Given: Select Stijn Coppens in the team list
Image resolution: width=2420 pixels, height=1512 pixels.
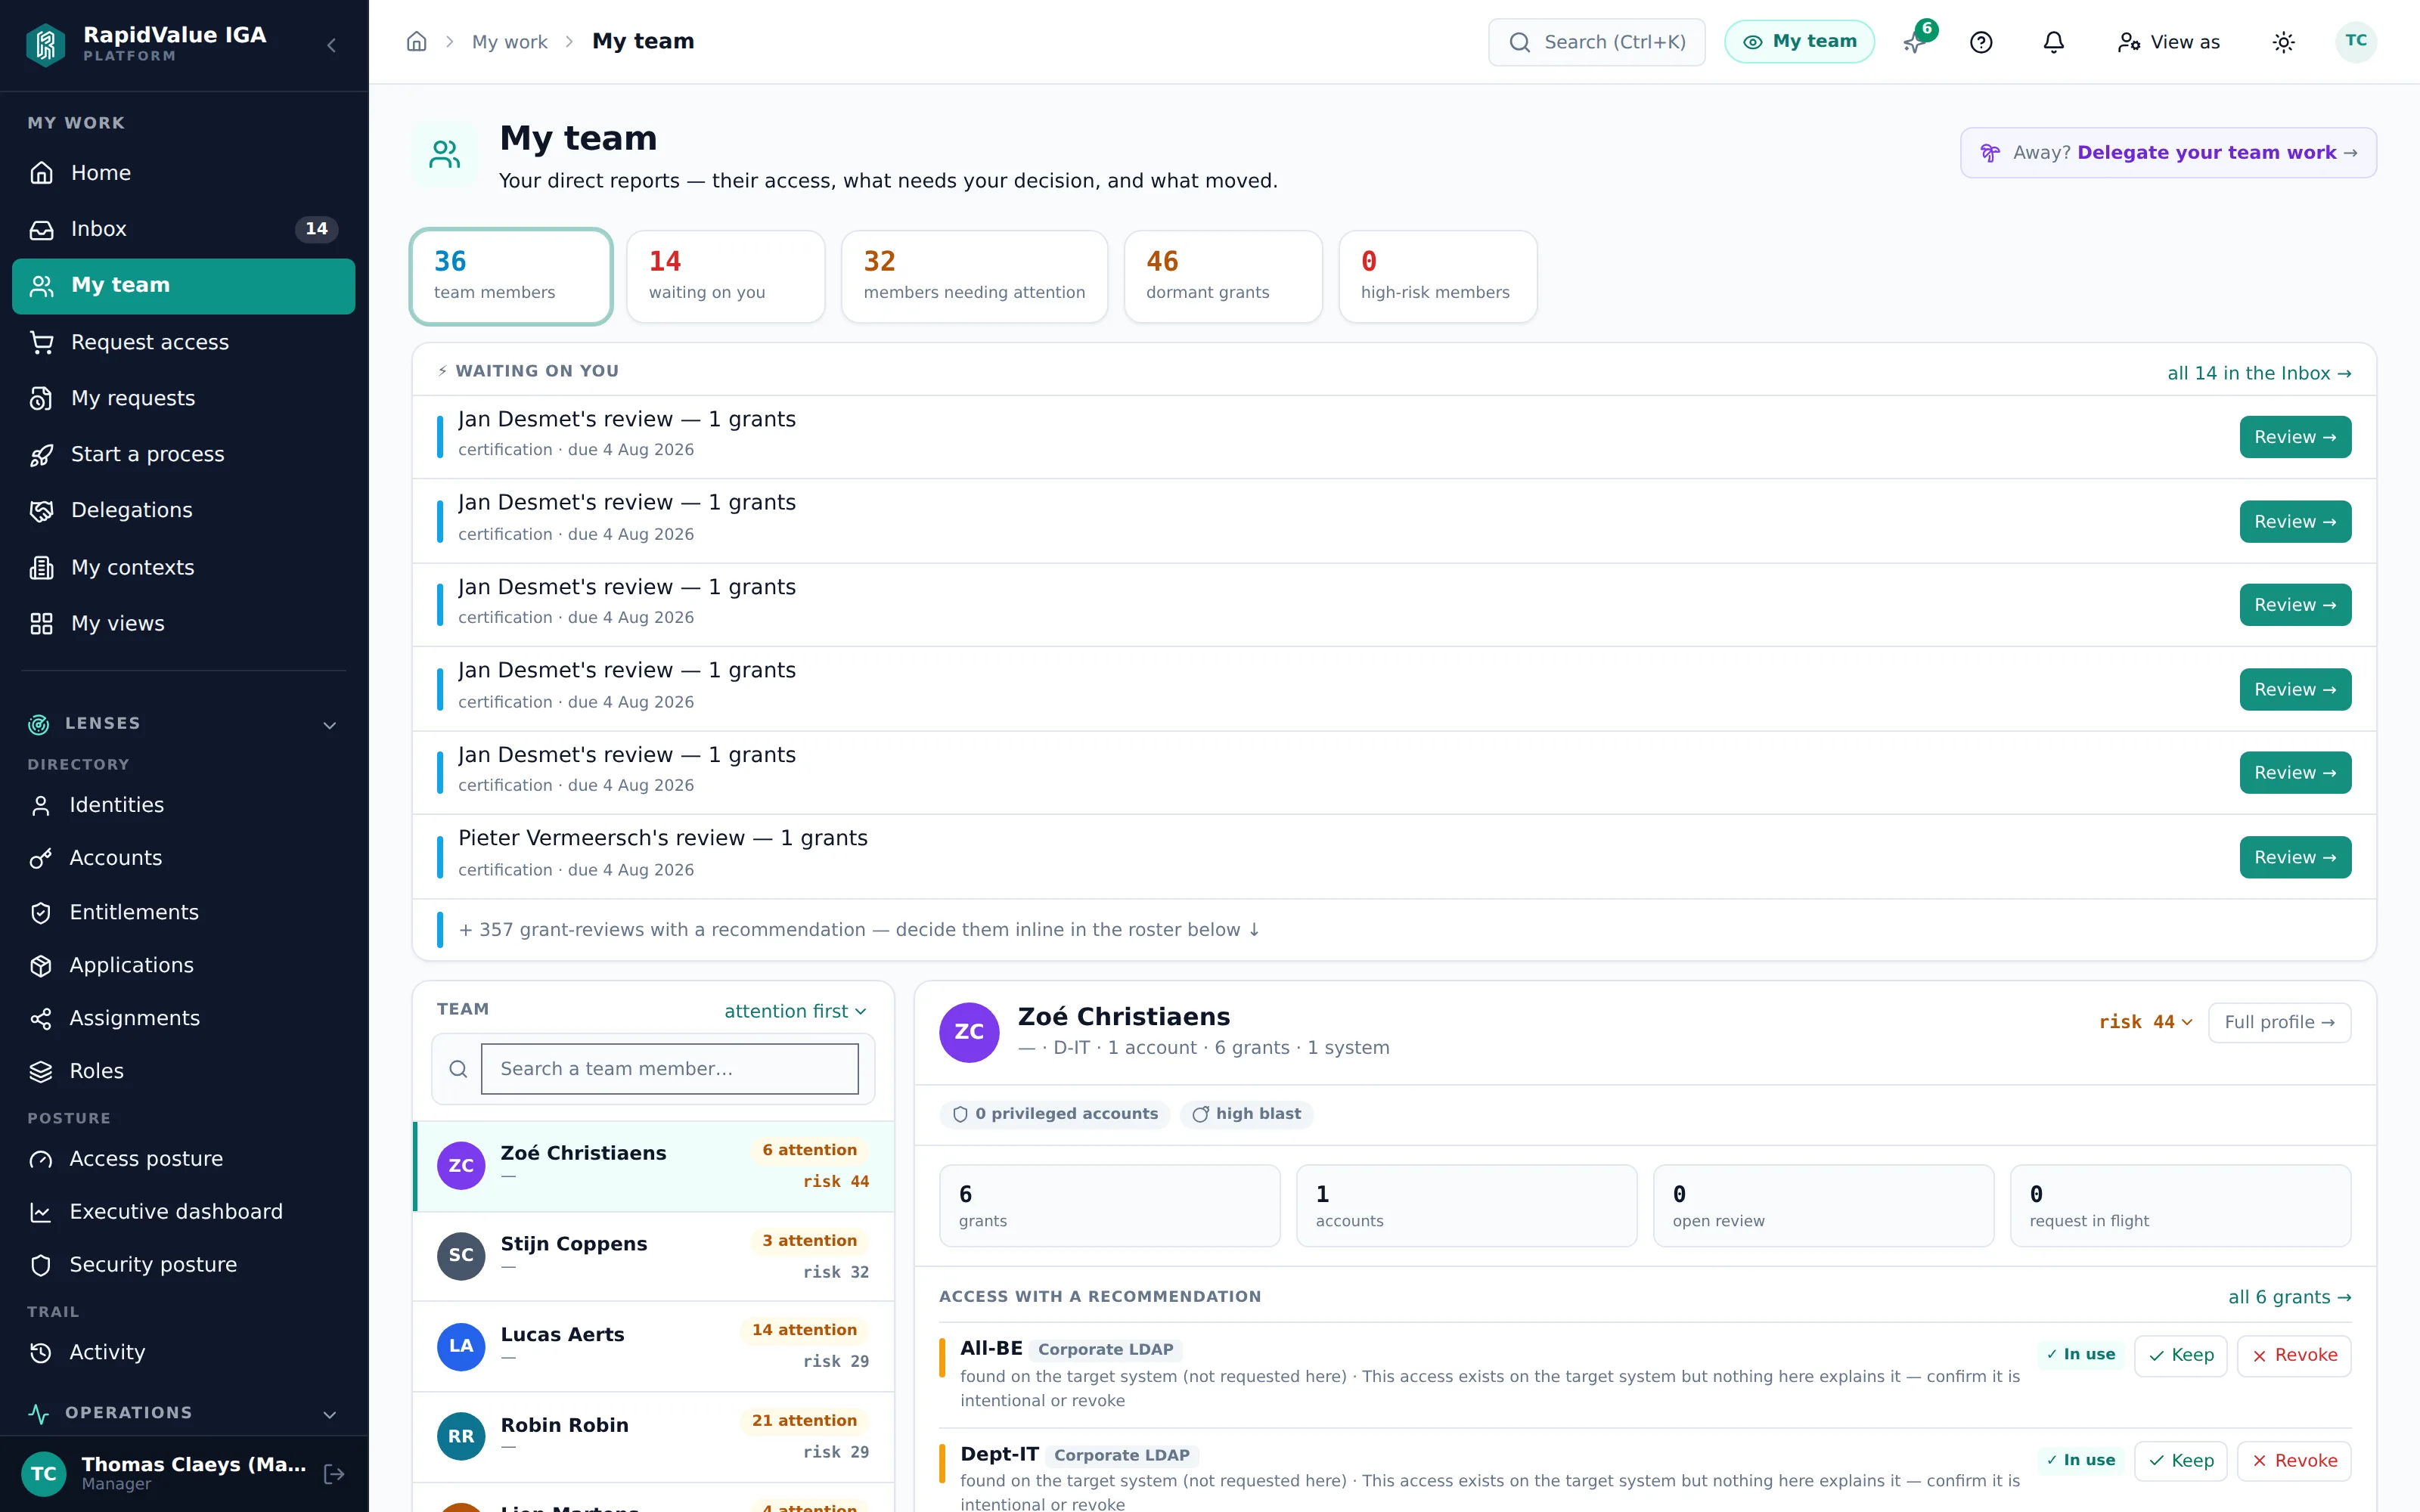Looking at the screenshot, I should point(654,1256).
